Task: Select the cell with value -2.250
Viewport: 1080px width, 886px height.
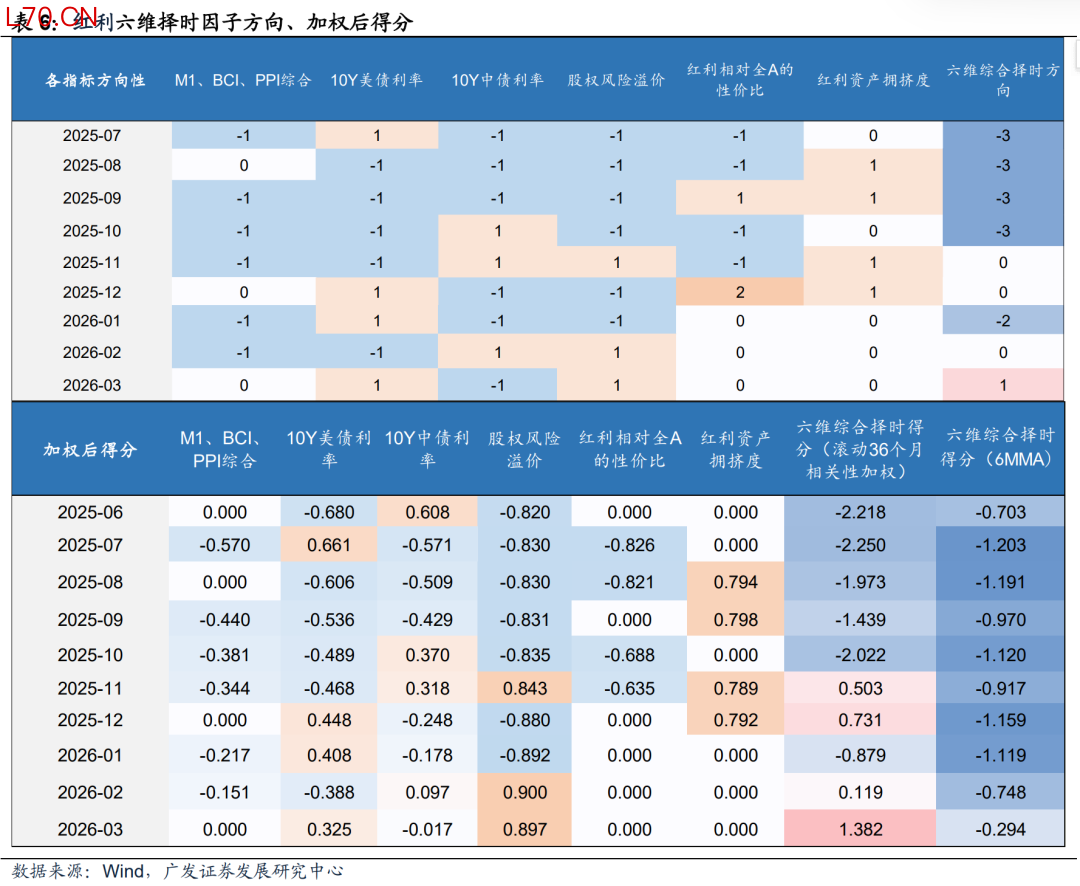Action: (x=859, y=545)
